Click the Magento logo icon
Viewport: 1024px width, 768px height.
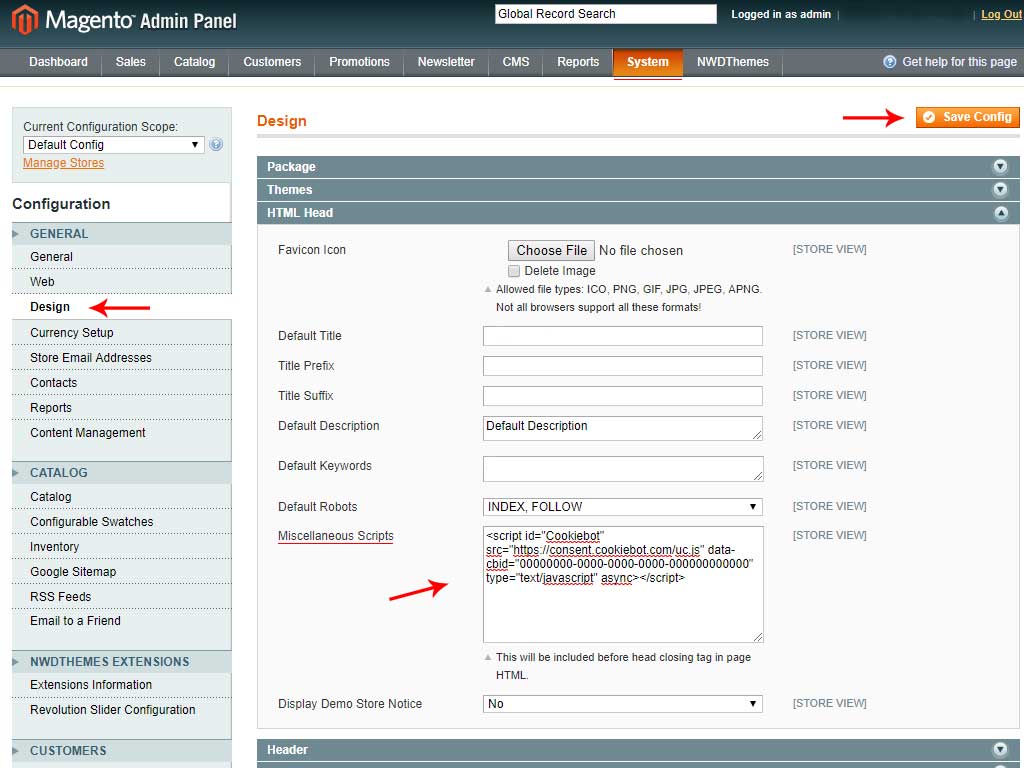point(25,19)
